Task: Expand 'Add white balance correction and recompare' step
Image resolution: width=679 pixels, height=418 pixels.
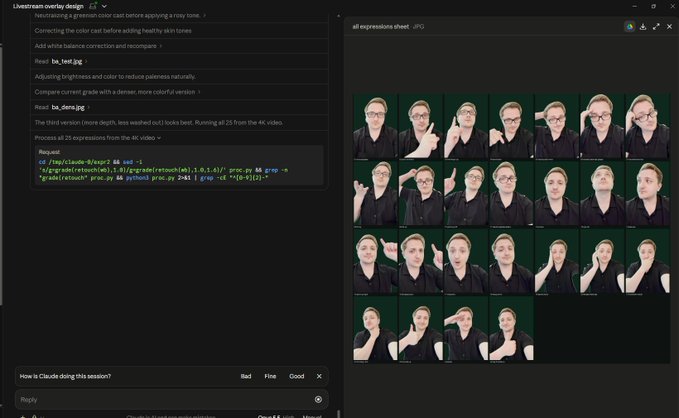Action: click(x=98, y=46)
